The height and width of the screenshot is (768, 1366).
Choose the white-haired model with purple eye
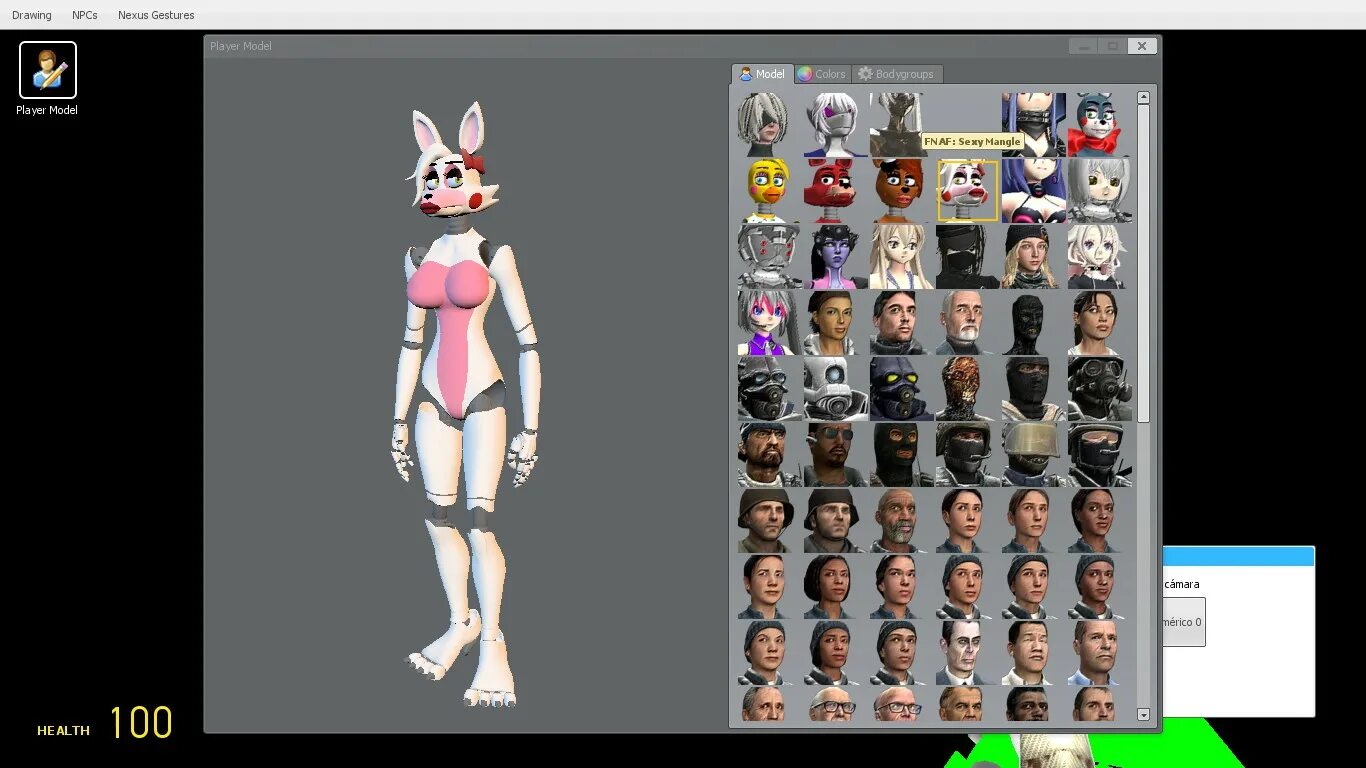click(x=835, y=124)
